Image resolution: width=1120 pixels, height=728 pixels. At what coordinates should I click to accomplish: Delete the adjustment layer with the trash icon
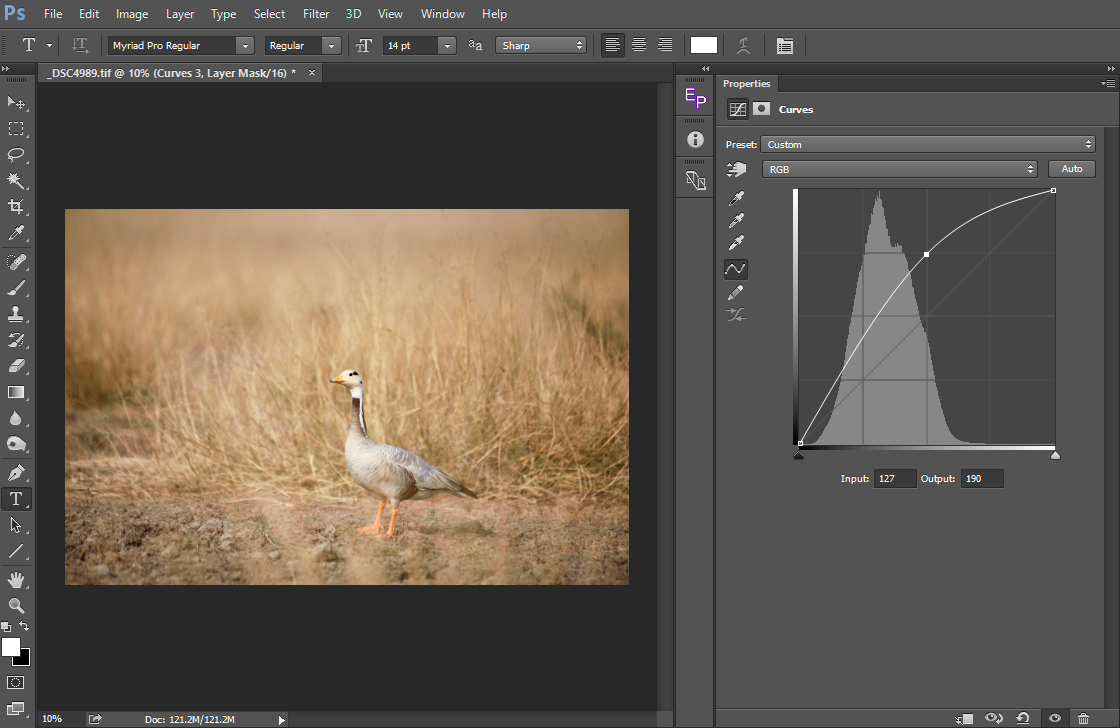point(1084,718)
